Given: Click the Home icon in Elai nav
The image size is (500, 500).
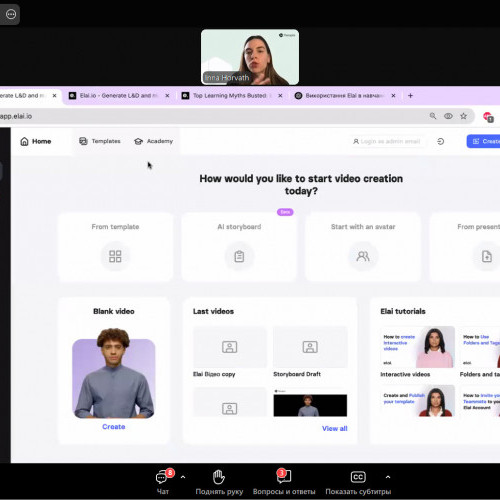Looking at the screenshot, I should click(24, 141).
